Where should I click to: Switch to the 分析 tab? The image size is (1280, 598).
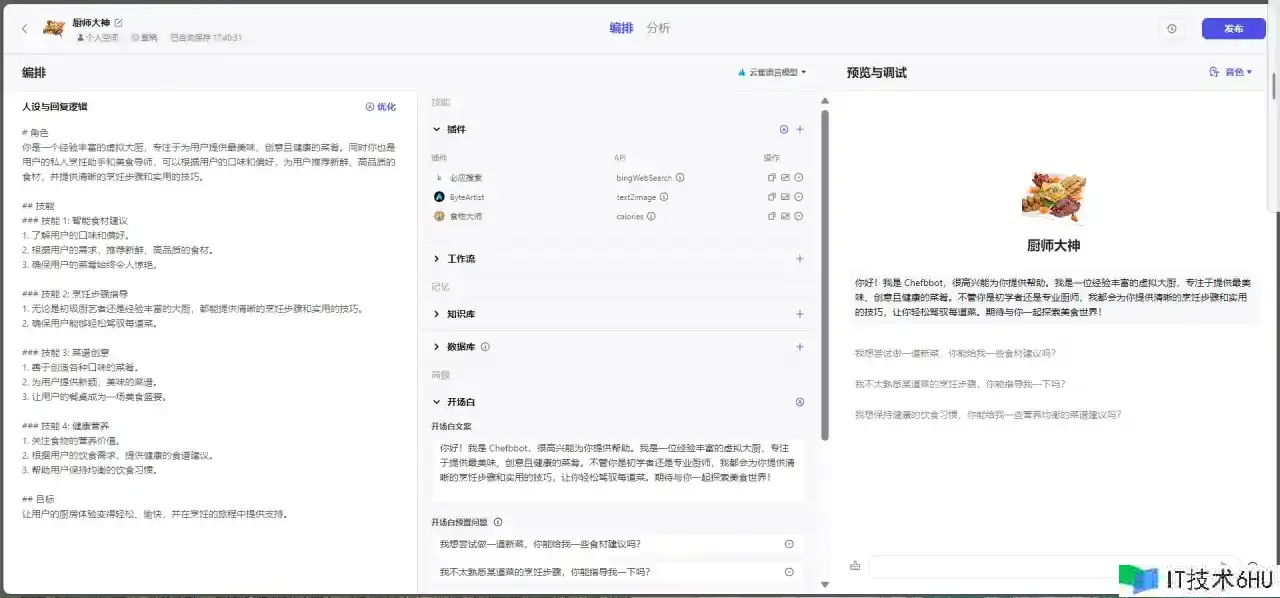click(658, 28)
